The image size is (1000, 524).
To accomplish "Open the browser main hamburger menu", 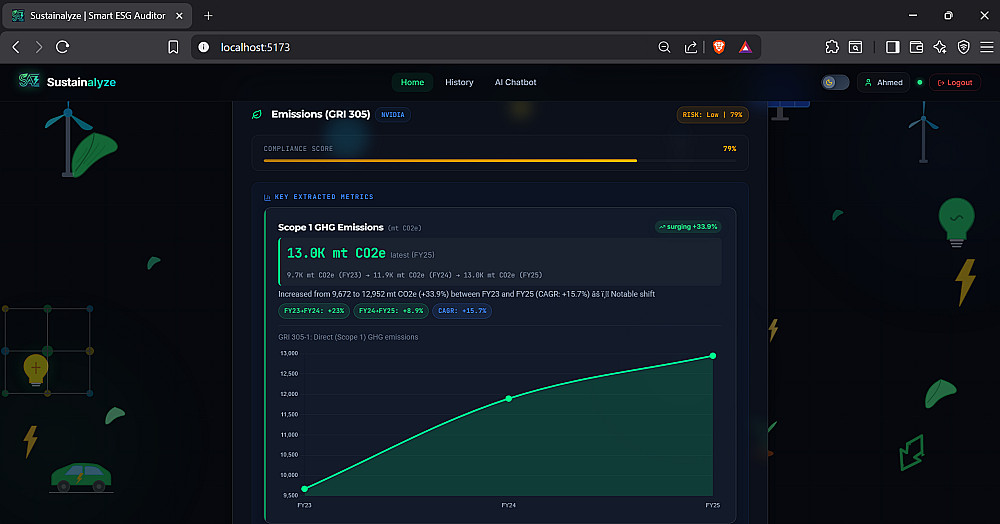I will coord(987,47).
